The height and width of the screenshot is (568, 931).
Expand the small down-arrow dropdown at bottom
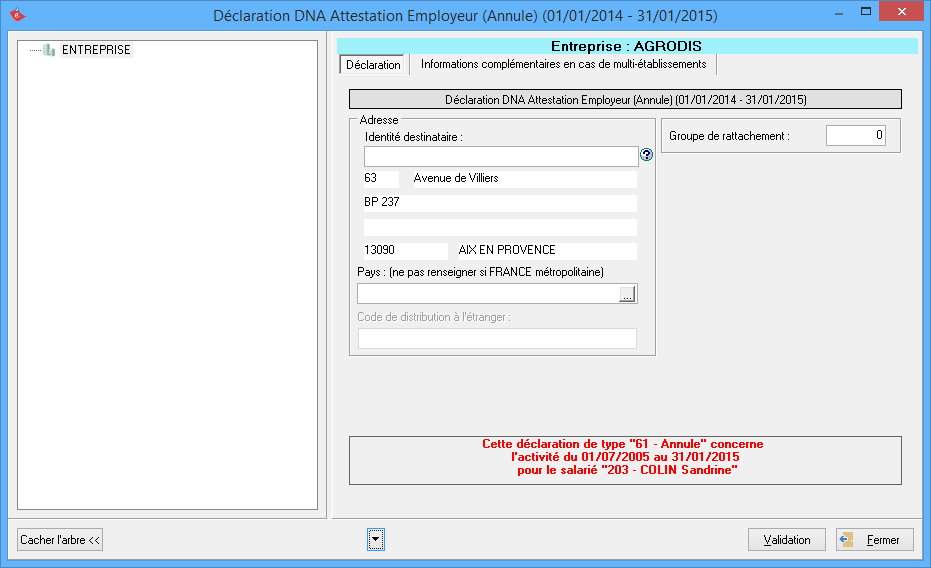pos(375,540)
